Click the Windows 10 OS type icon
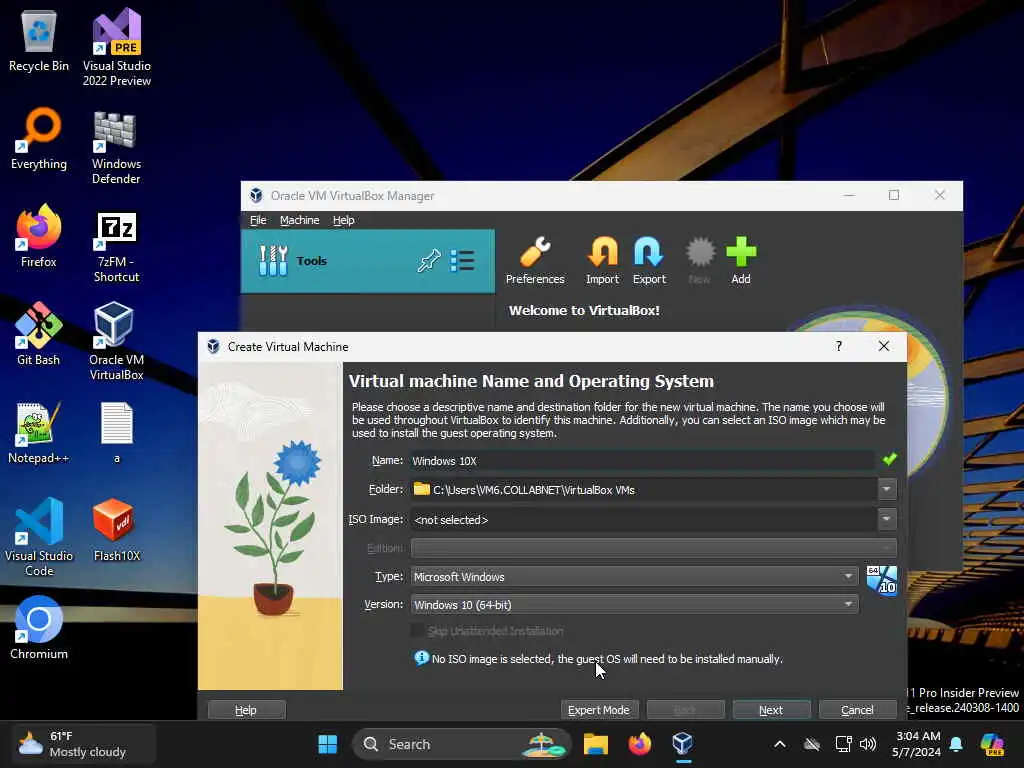The width and height of the screenshot is (1024, 768). coord(882,580)
